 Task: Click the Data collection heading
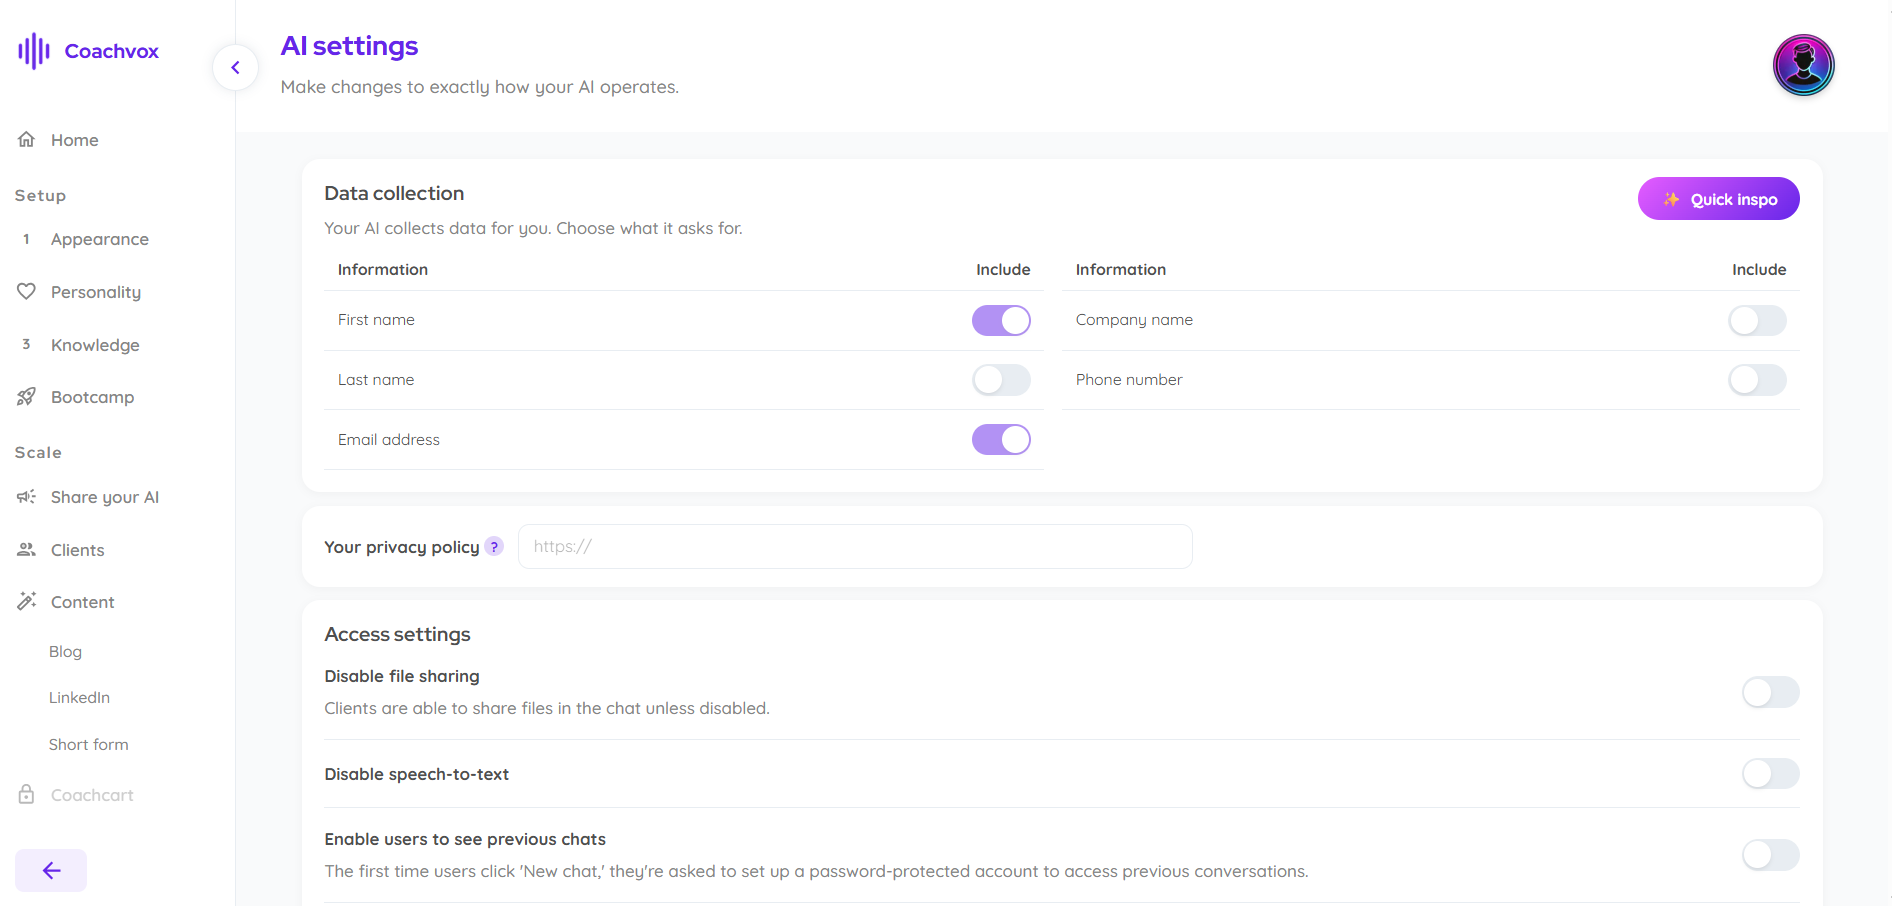394,193
